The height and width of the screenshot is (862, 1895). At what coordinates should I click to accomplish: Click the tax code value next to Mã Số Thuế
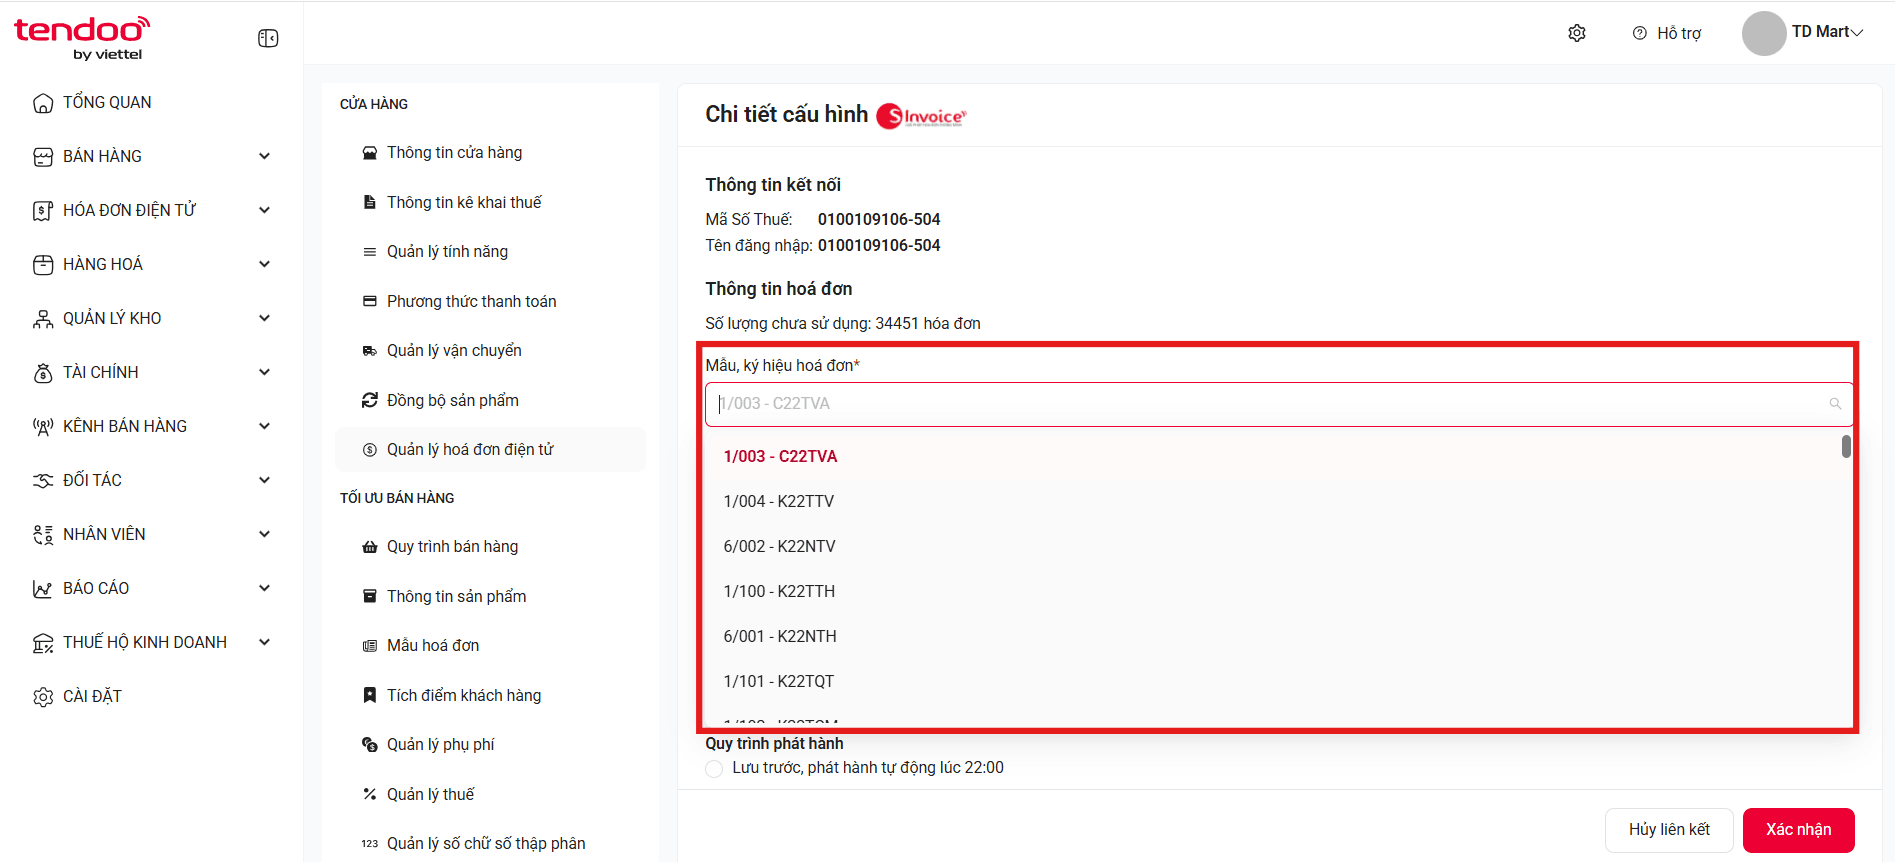coord(879,220)
